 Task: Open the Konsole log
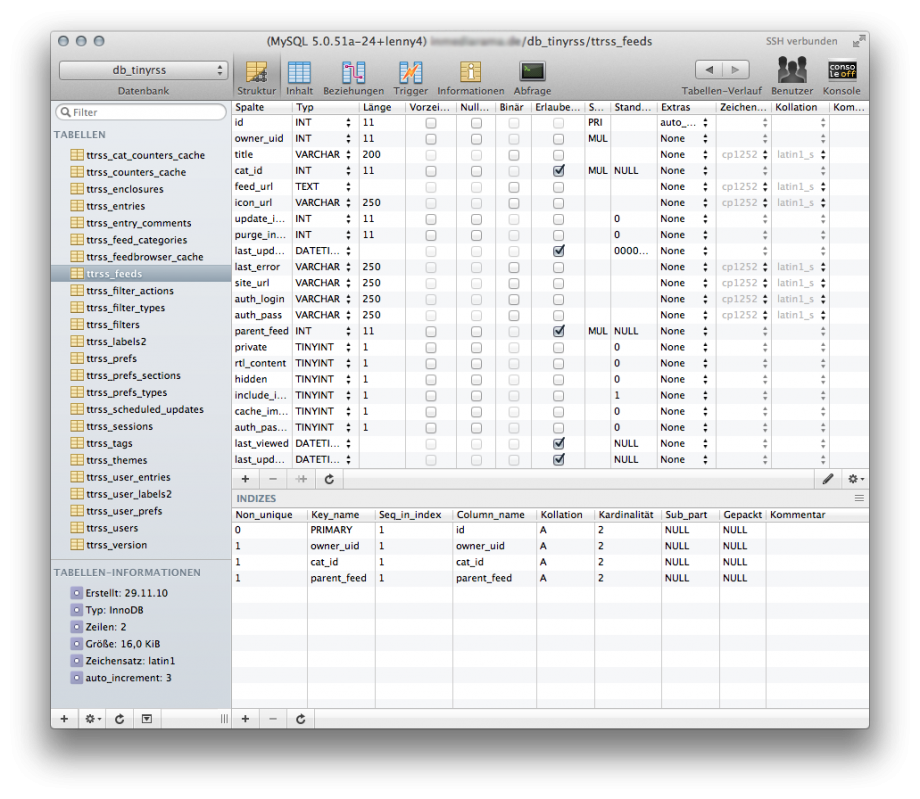(x=841, y=77)
